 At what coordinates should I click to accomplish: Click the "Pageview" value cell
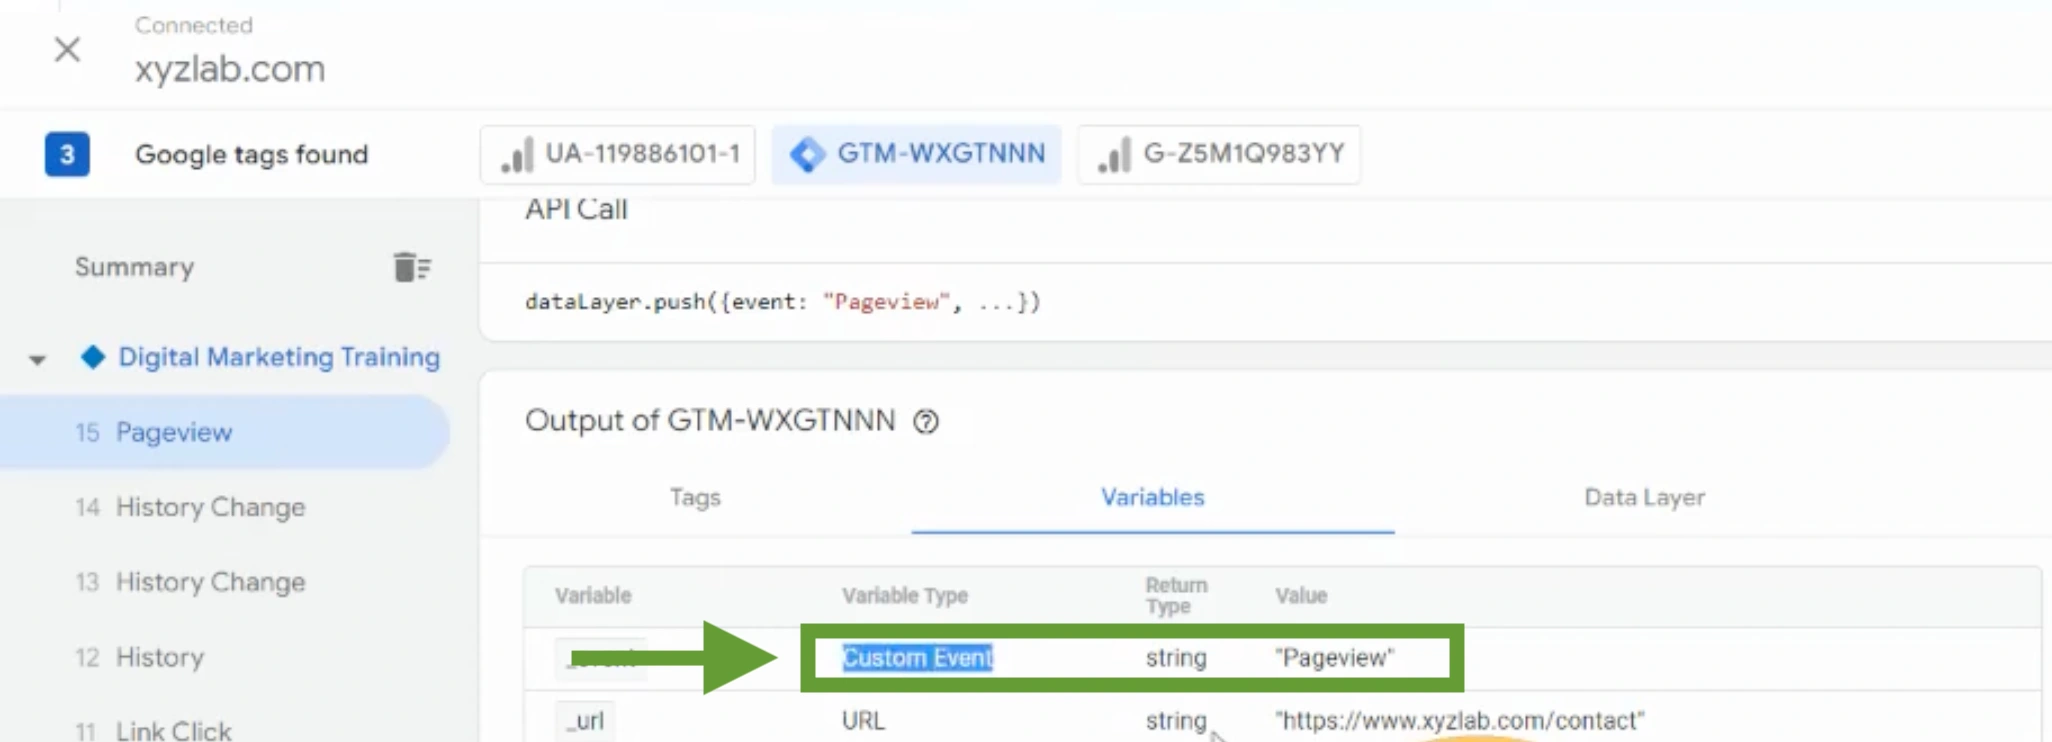[1334, 658]
